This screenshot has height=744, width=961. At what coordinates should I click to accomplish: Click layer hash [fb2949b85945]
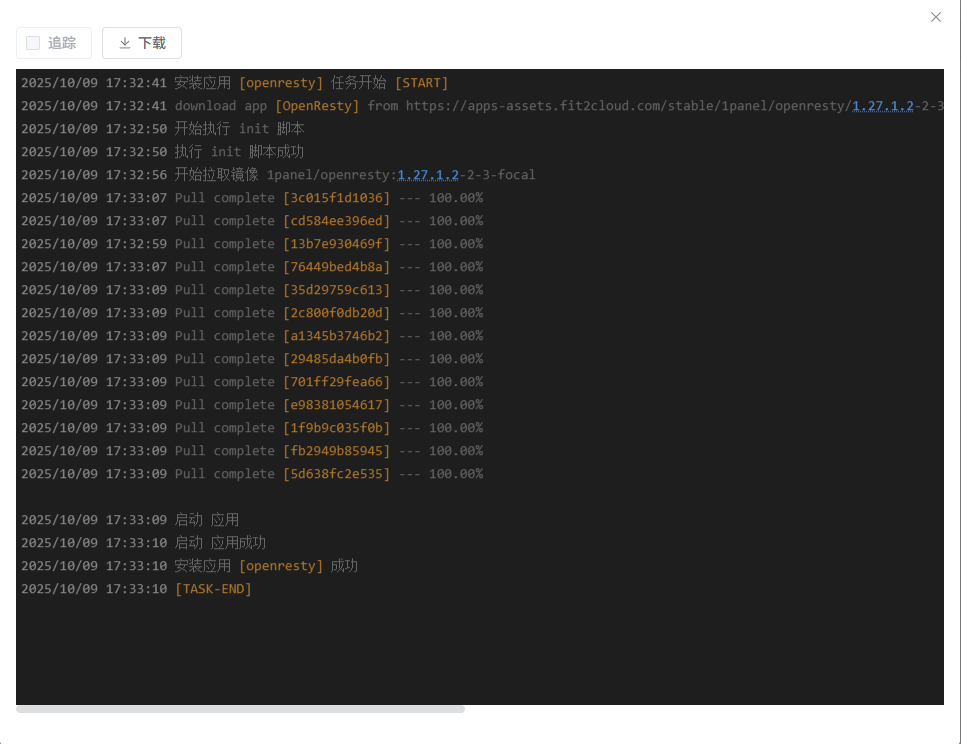pyautogui.click(x=336, y=451)
